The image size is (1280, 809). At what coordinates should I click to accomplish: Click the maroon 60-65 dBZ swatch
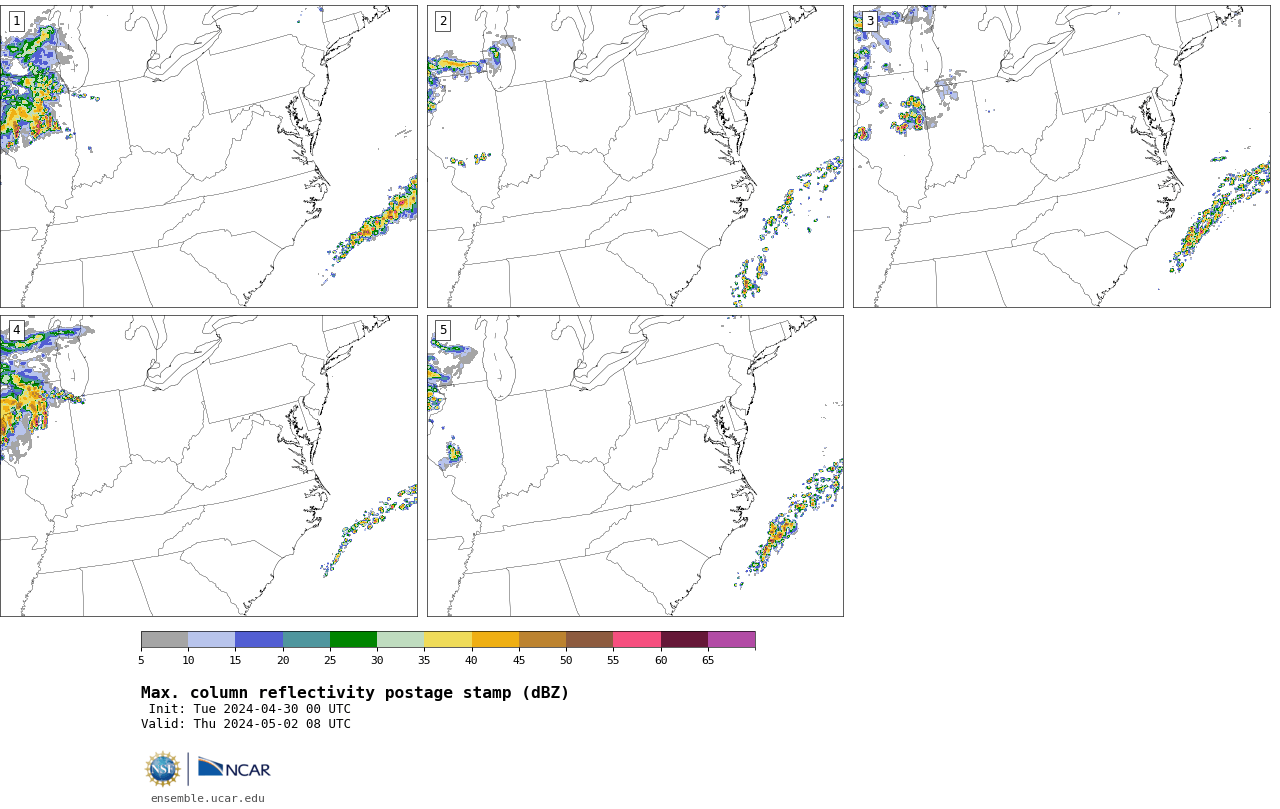[684, 640]
